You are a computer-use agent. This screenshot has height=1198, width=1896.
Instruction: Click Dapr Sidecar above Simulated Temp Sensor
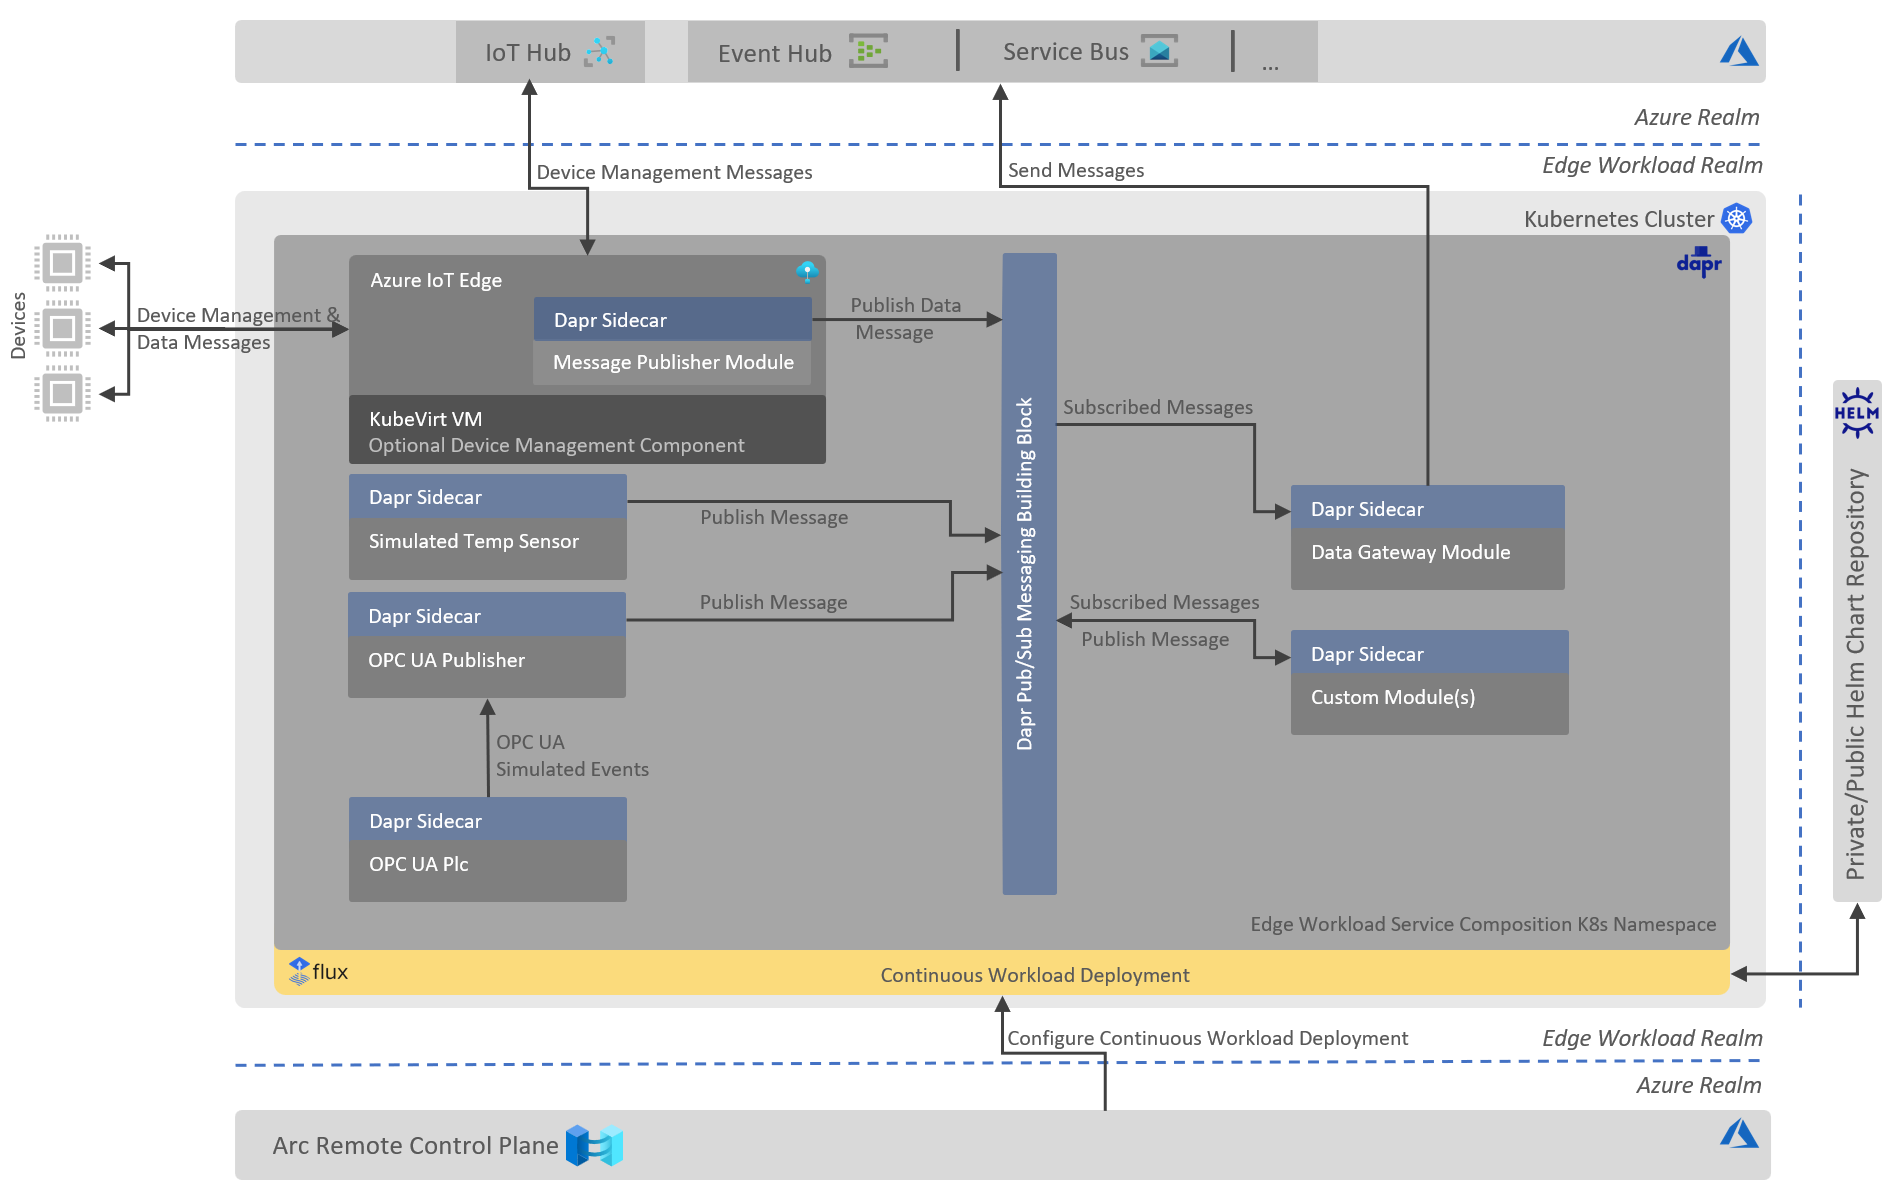click(x=488, y=496)
